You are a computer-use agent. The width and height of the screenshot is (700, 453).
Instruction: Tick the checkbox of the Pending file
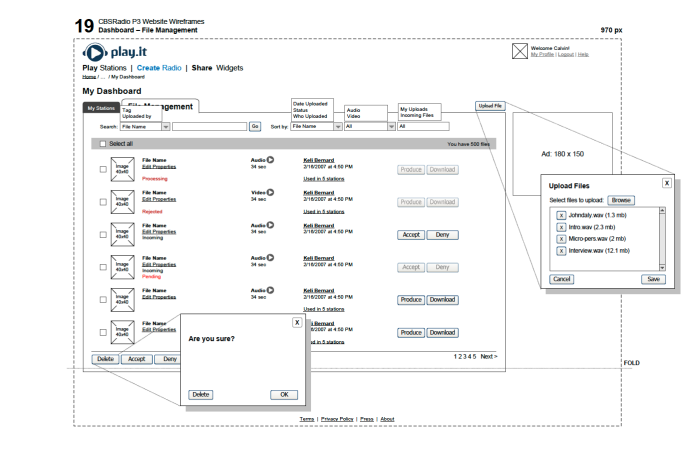coord(103,267)
